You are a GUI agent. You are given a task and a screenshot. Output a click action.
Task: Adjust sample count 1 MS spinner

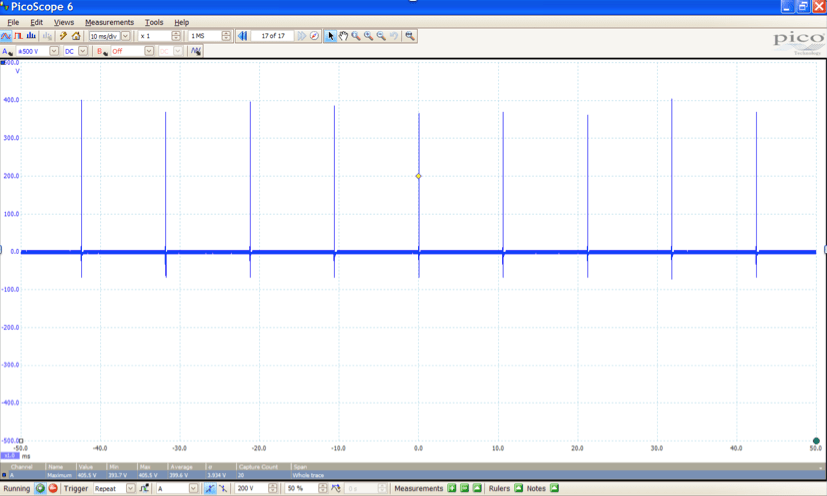click(226, 36)
